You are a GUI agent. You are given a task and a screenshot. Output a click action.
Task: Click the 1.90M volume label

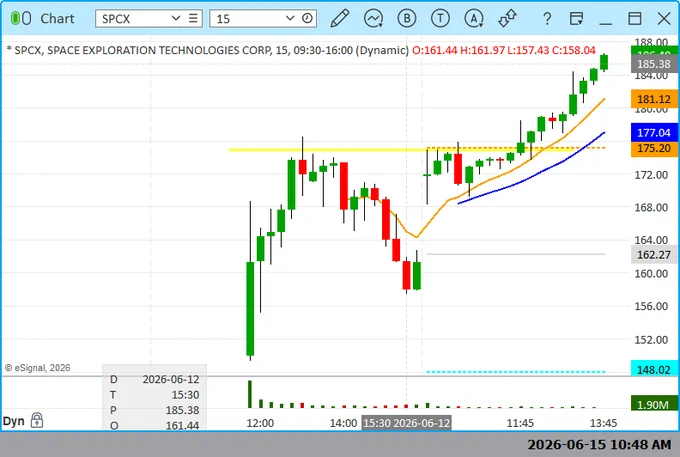pos(654,405)
